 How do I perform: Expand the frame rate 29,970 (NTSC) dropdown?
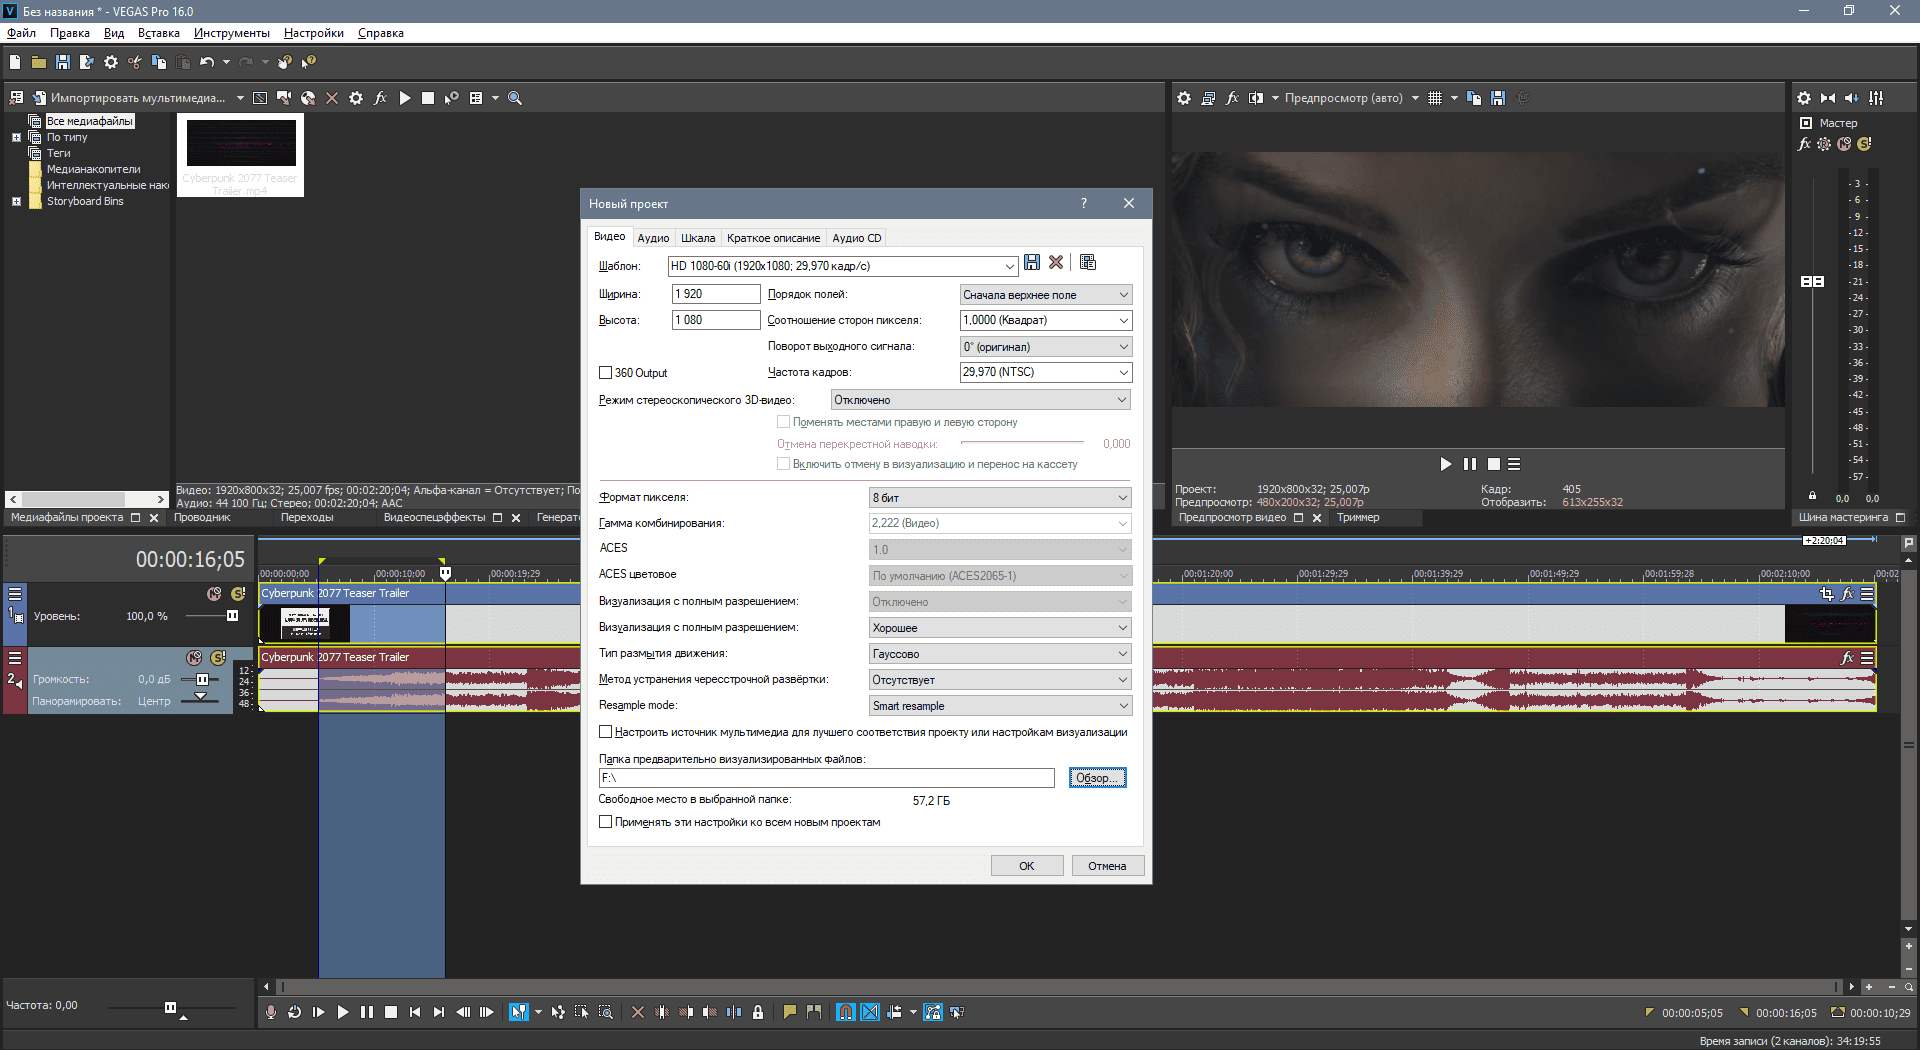[x=1123, y=373]
